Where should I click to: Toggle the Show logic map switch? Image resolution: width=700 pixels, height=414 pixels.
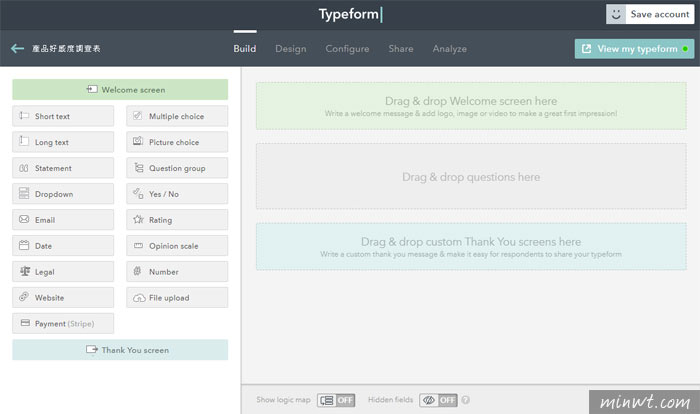(x=336, y=400)
